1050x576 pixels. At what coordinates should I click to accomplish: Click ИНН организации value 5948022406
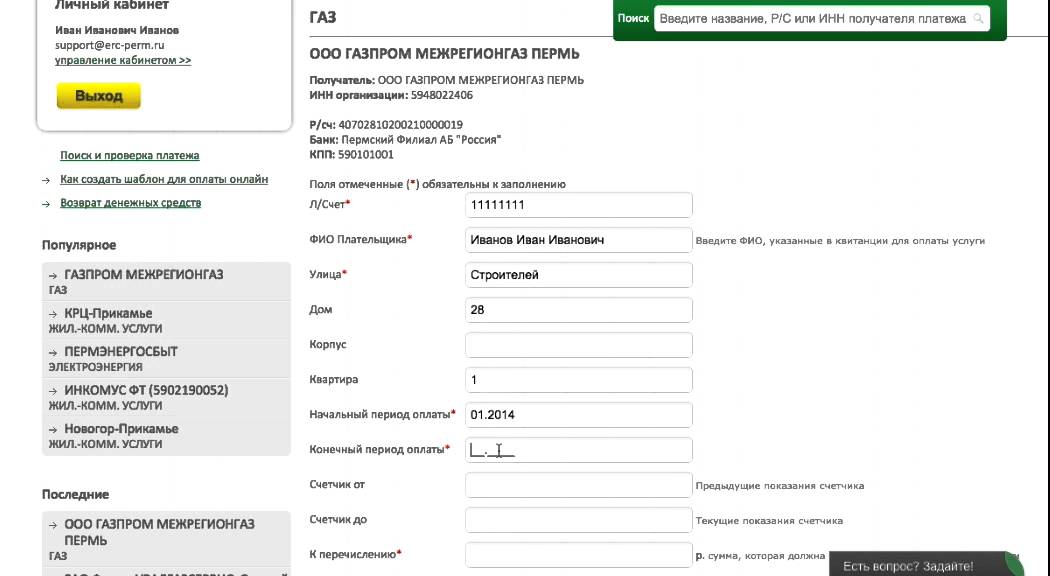(442, 95)
